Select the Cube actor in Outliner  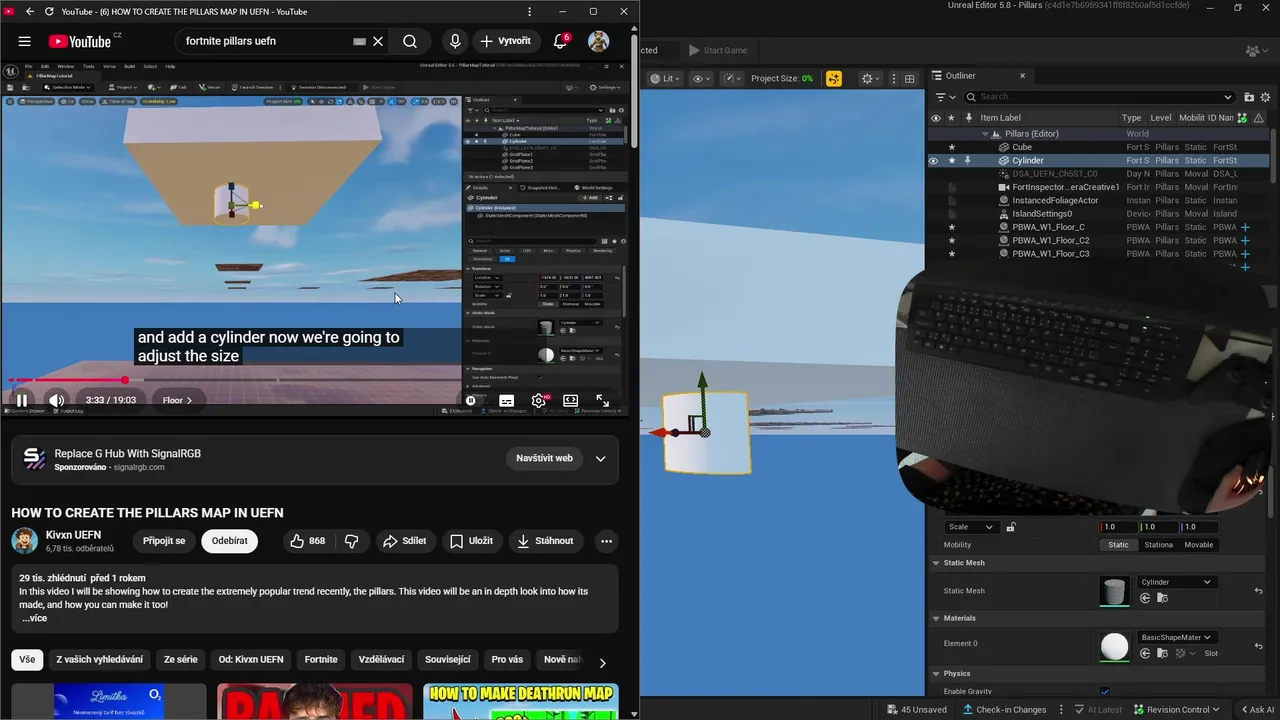(x=1021, y=147)
